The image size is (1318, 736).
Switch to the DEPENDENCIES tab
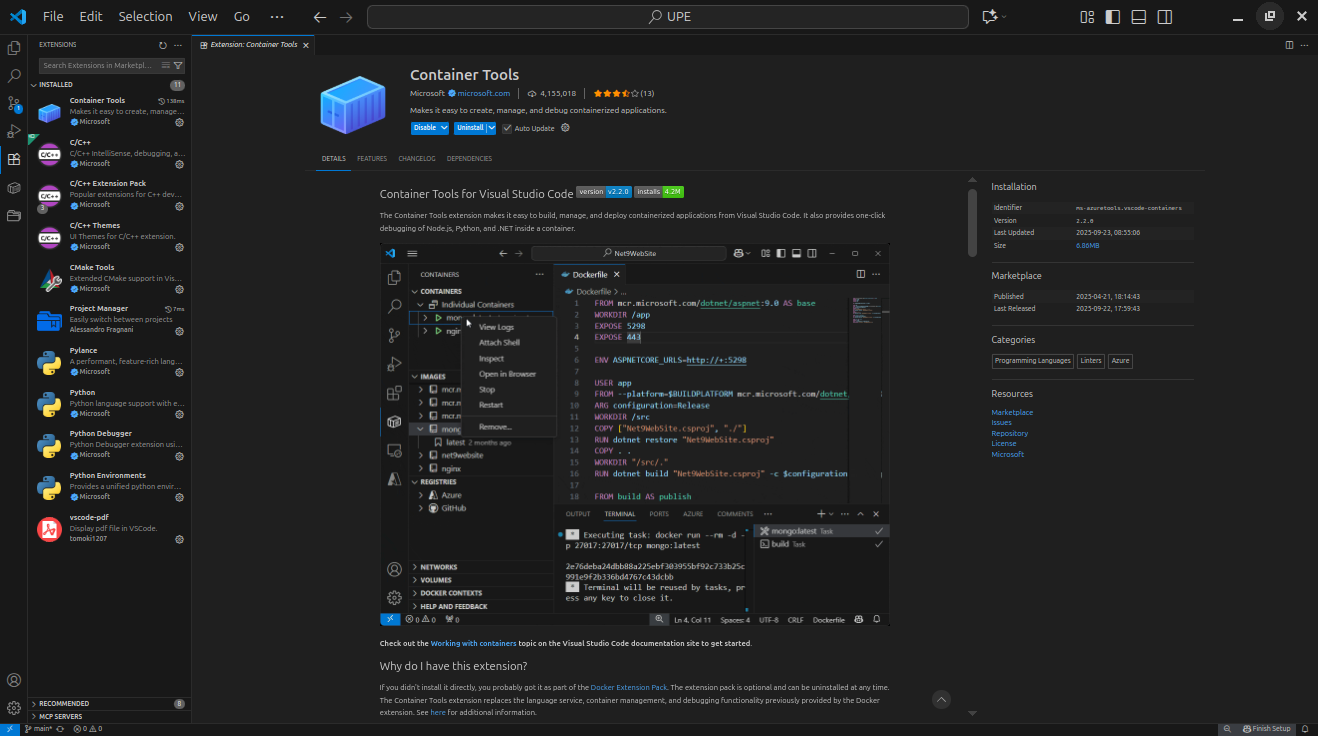[x=469, y=158]
